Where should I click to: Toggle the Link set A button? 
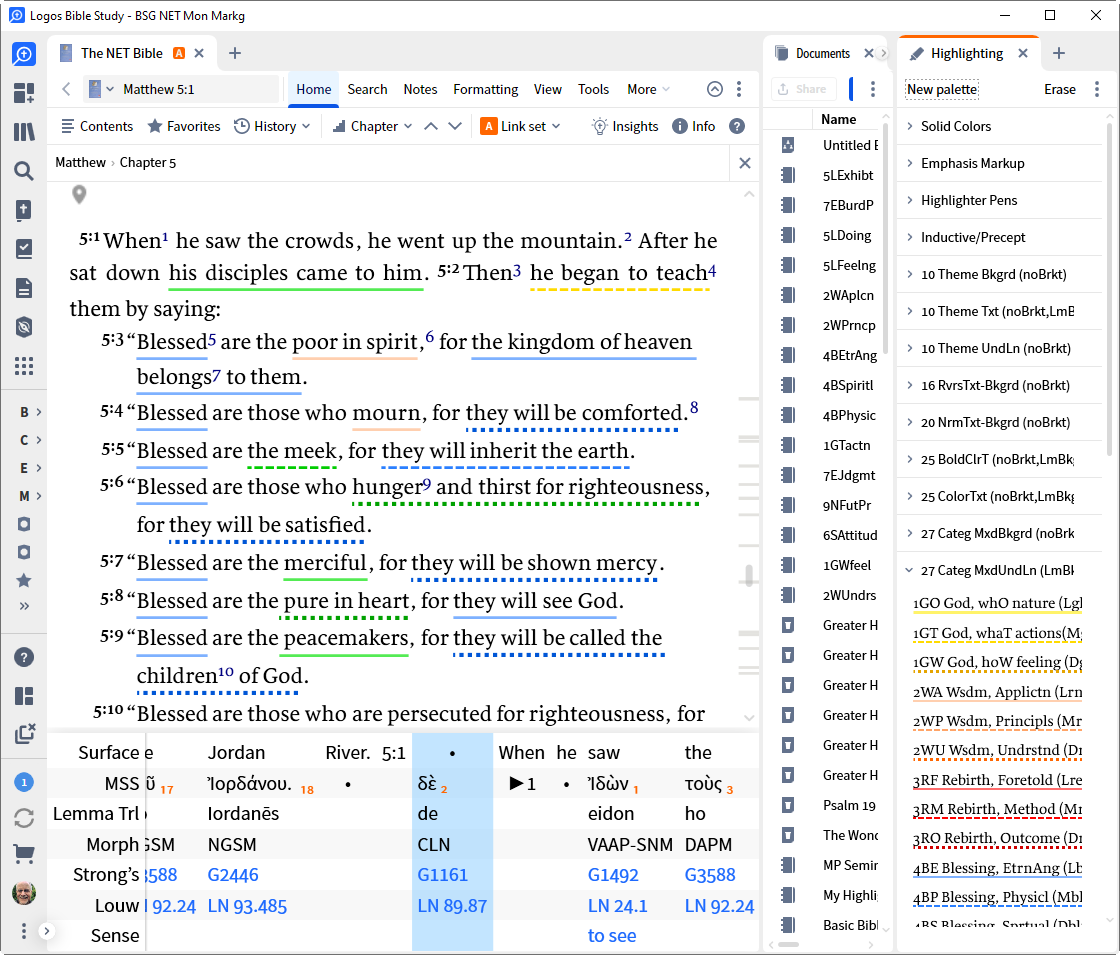pos(519,126)
